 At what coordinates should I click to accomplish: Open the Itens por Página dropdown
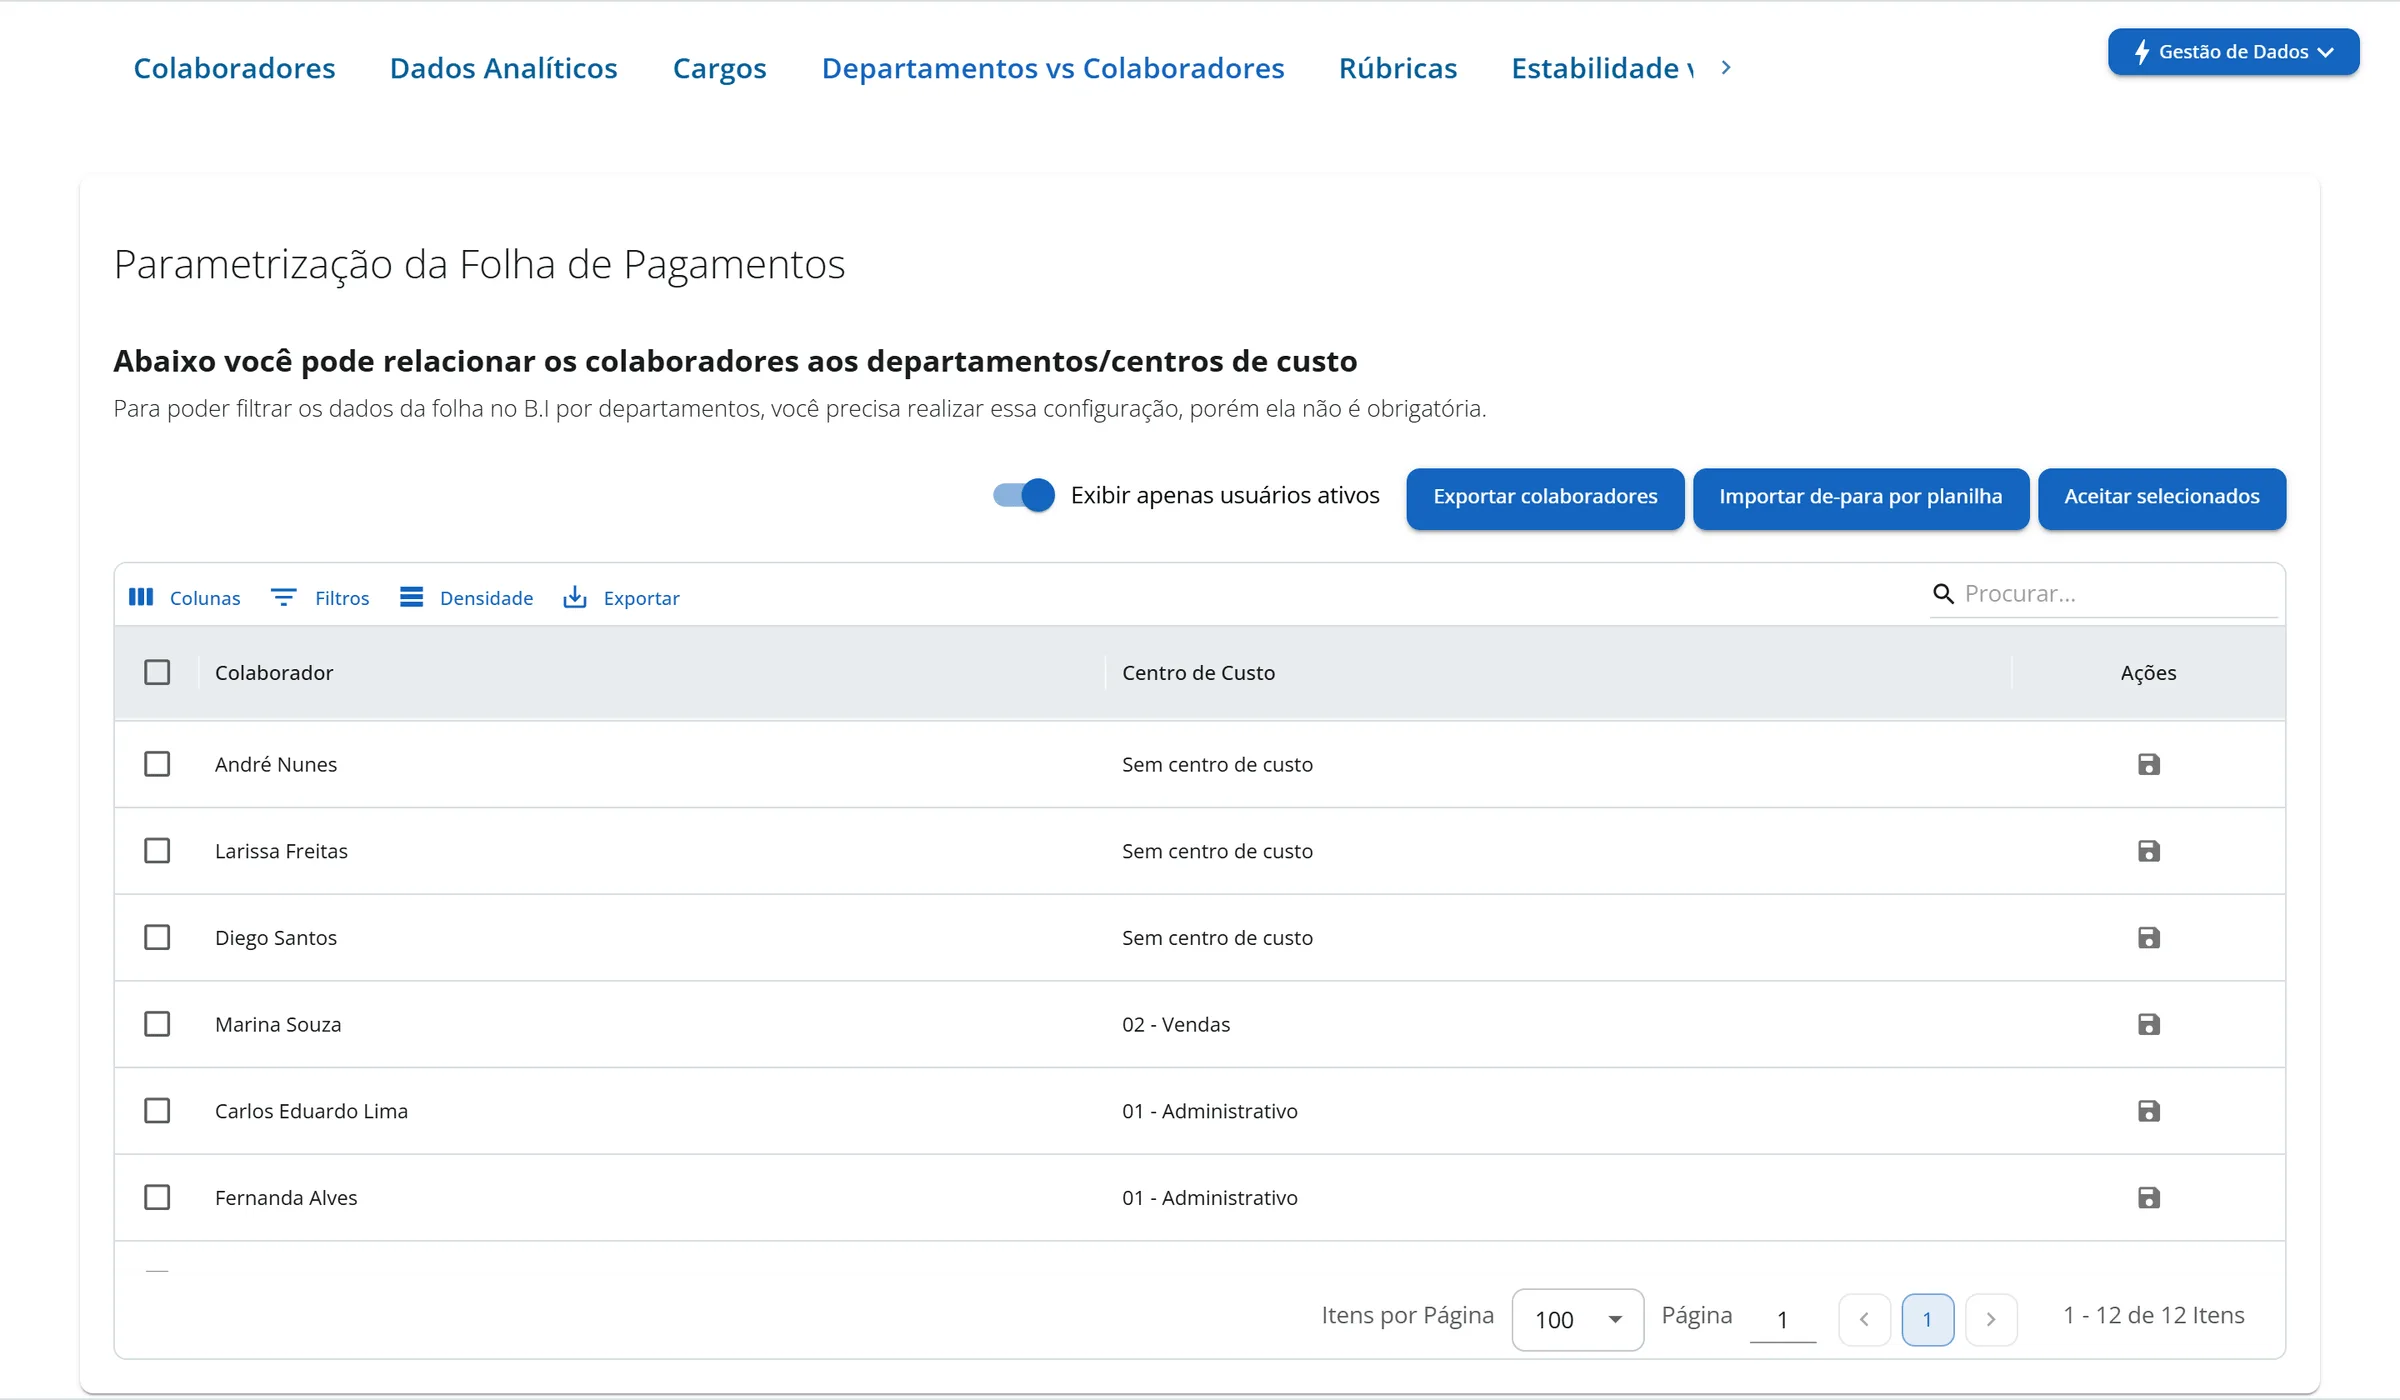click(x=1577, y=1320)
